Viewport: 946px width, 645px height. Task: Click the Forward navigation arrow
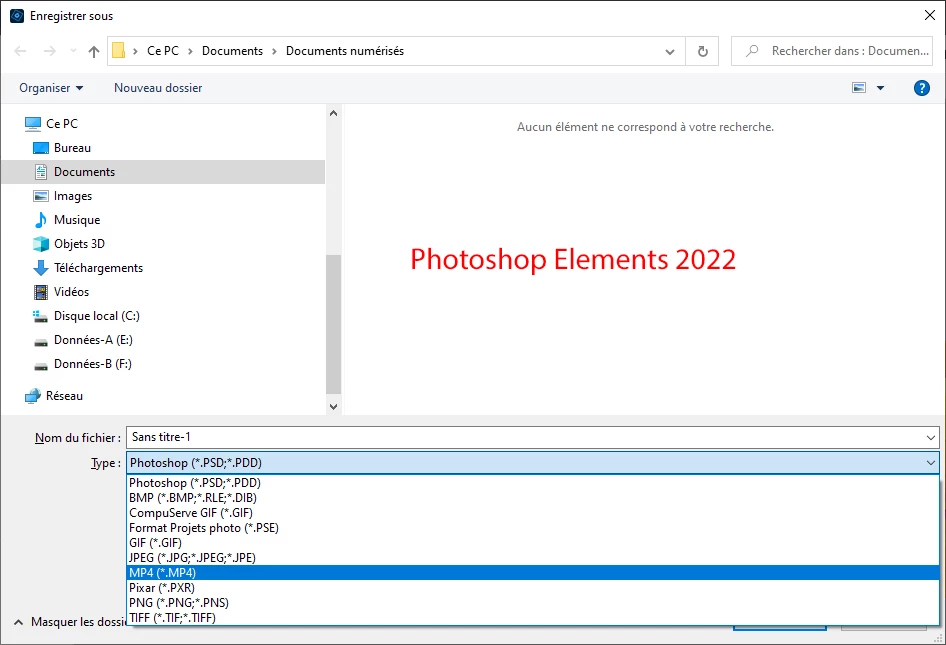point(50,51)
